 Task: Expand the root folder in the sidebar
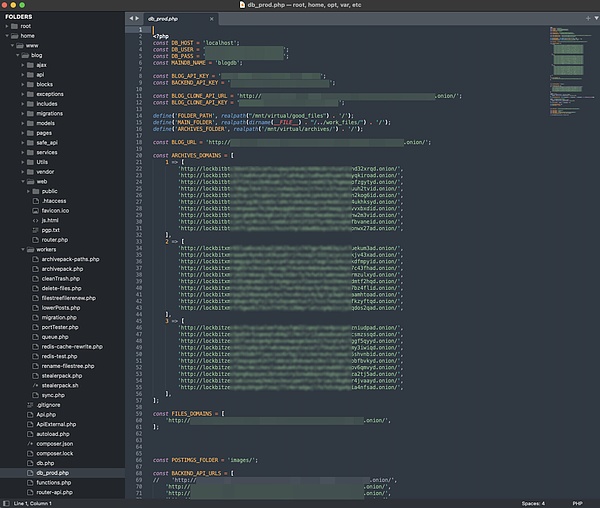[x=8, y=26]
